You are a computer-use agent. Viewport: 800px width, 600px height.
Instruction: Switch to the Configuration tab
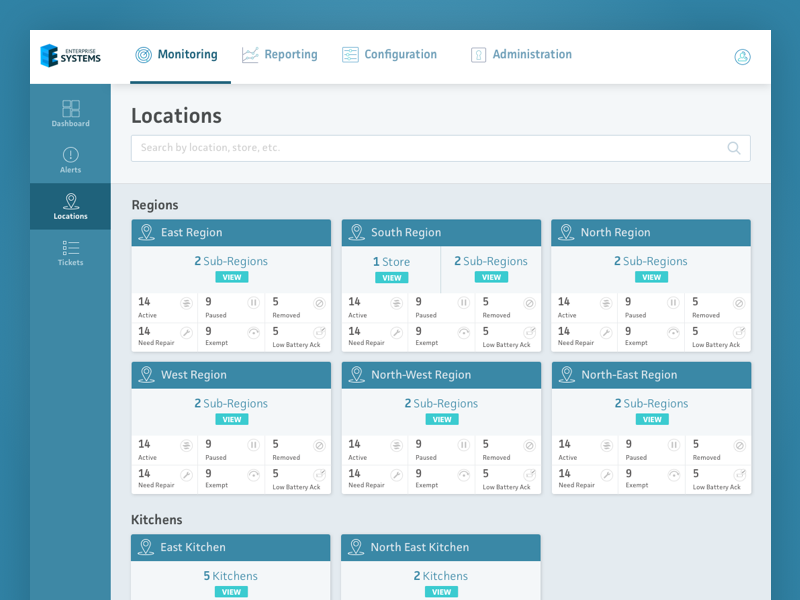pos(389,55)
